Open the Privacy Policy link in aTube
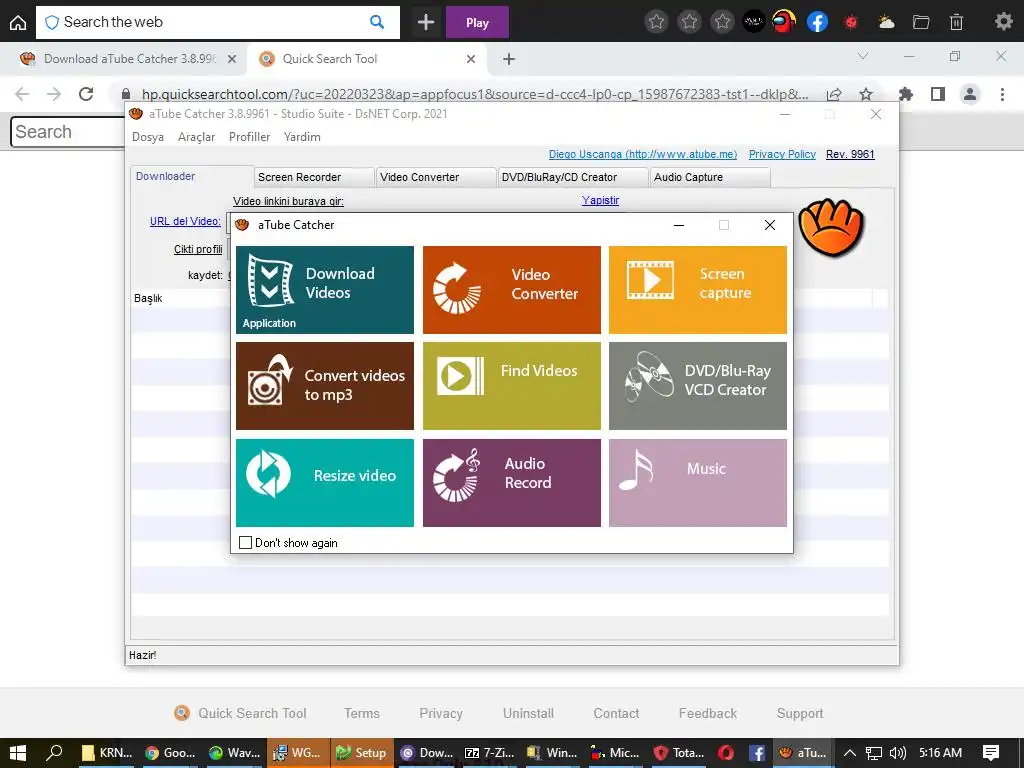 (782, 154)
